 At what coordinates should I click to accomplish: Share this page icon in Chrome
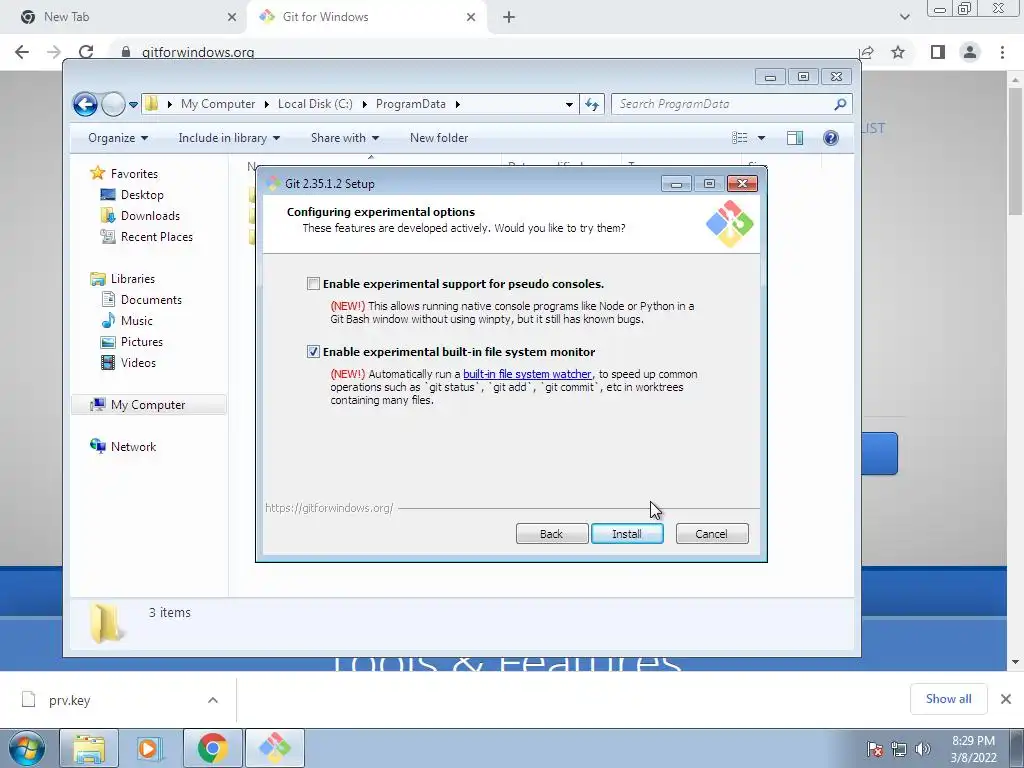click(867, 52)
